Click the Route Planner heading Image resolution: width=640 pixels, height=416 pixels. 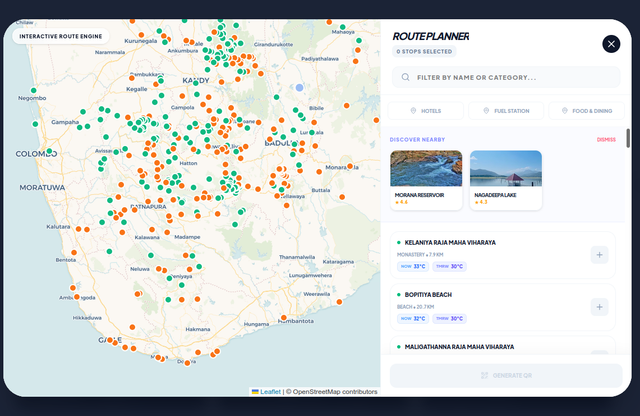point(431,36)
